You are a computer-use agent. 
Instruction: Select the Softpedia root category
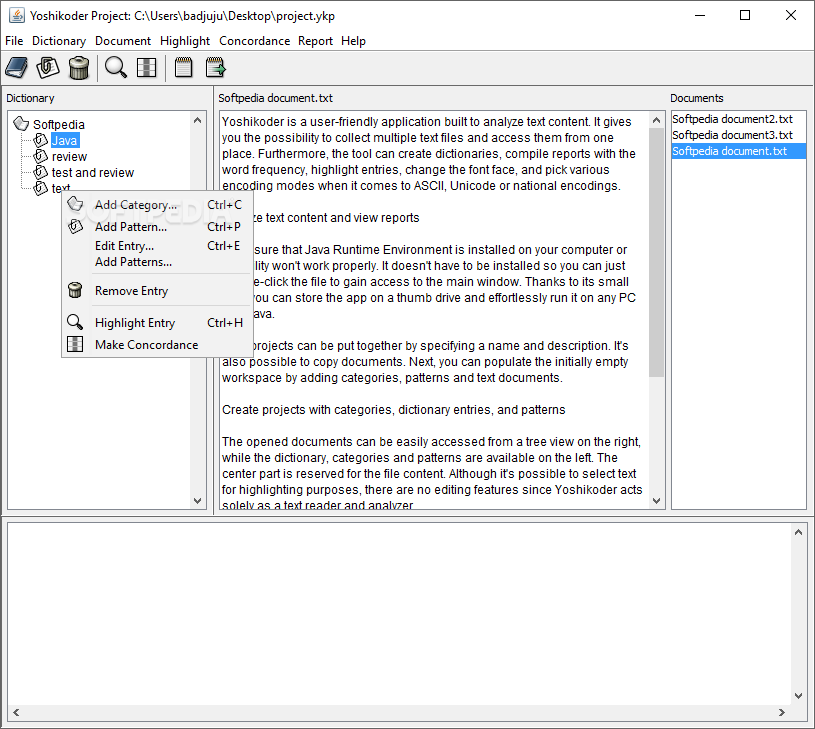pos(59,124)
